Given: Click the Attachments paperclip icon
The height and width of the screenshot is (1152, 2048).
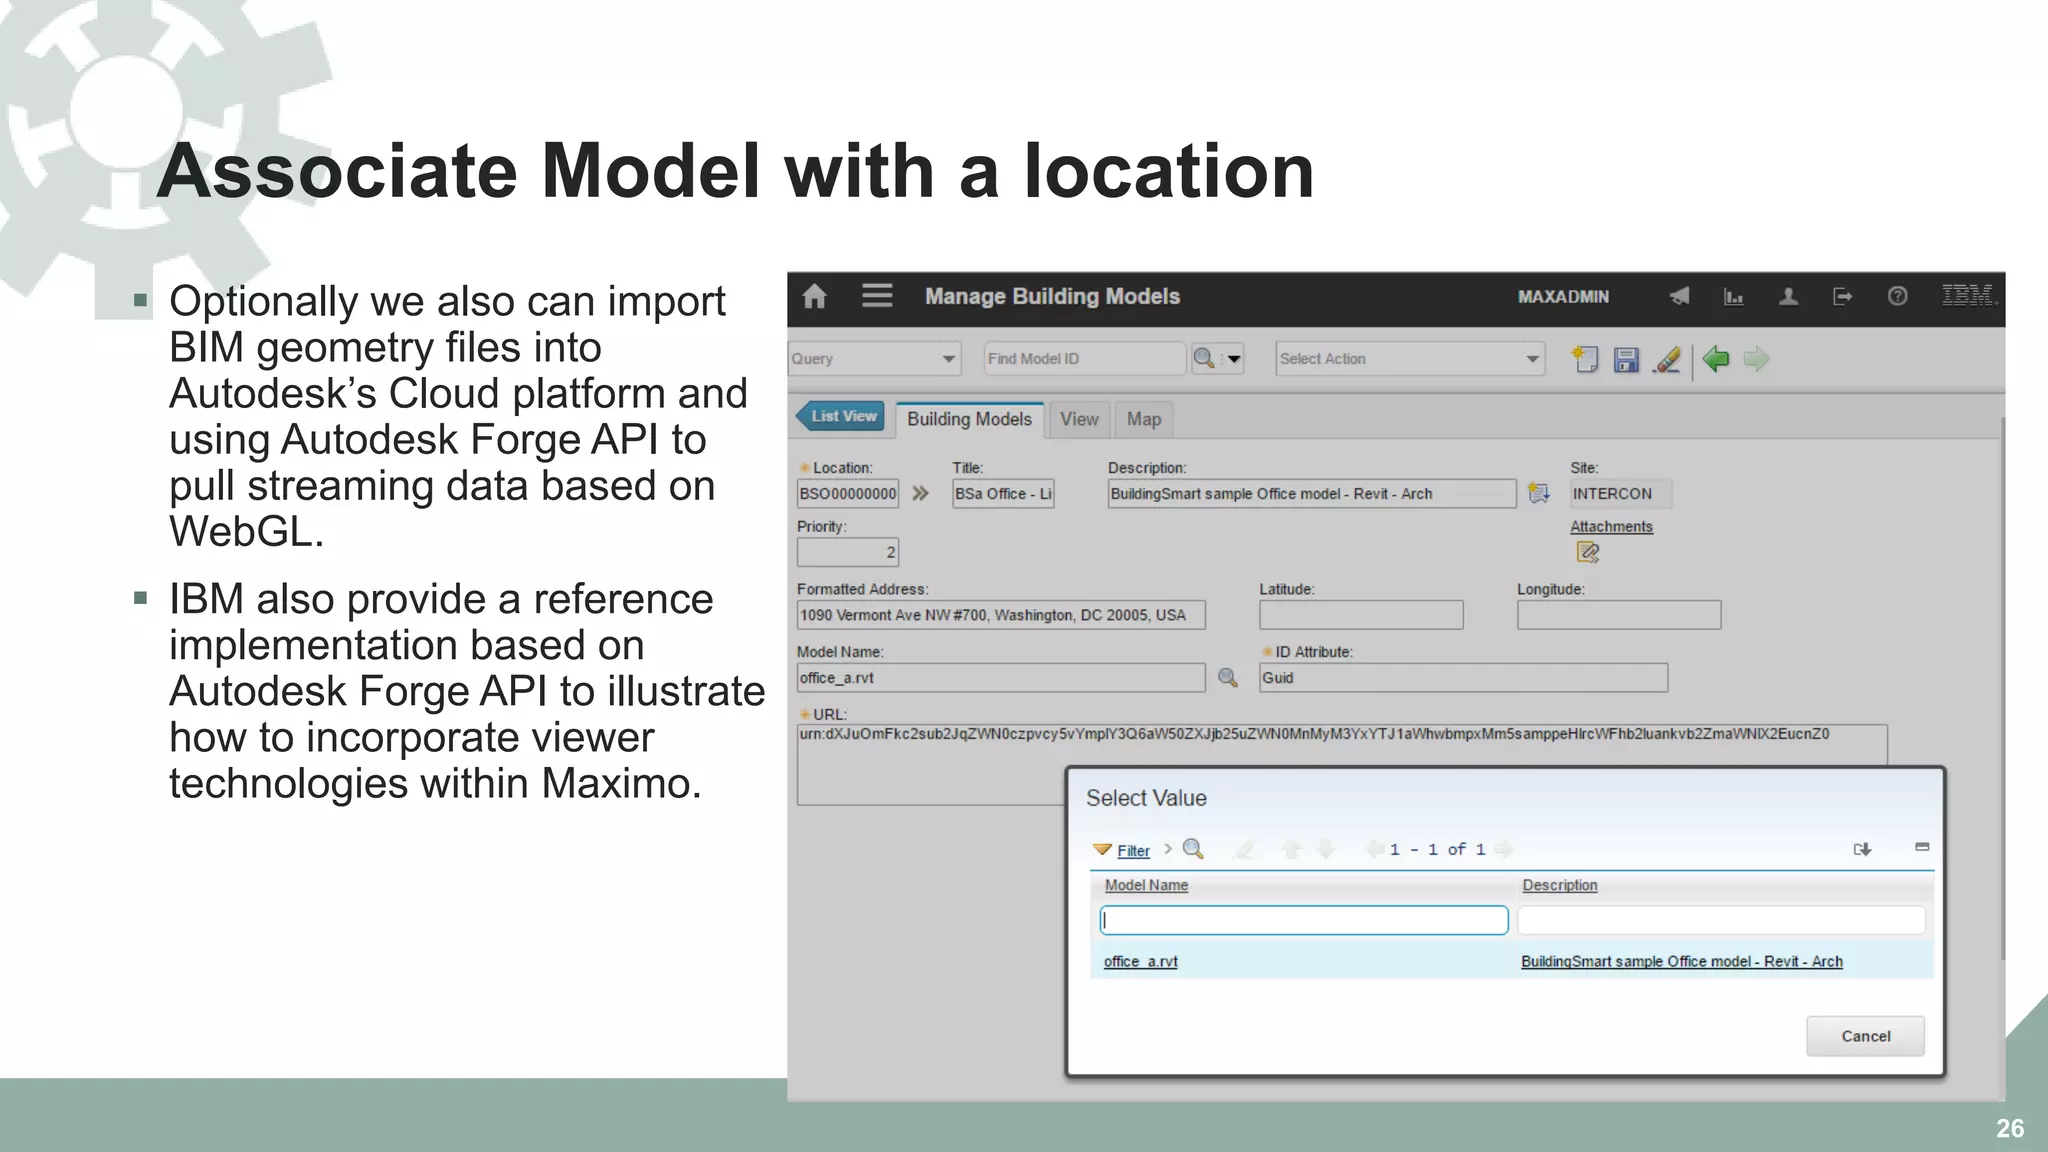Looking at the screenshot, I should (x=1587, y=552).
